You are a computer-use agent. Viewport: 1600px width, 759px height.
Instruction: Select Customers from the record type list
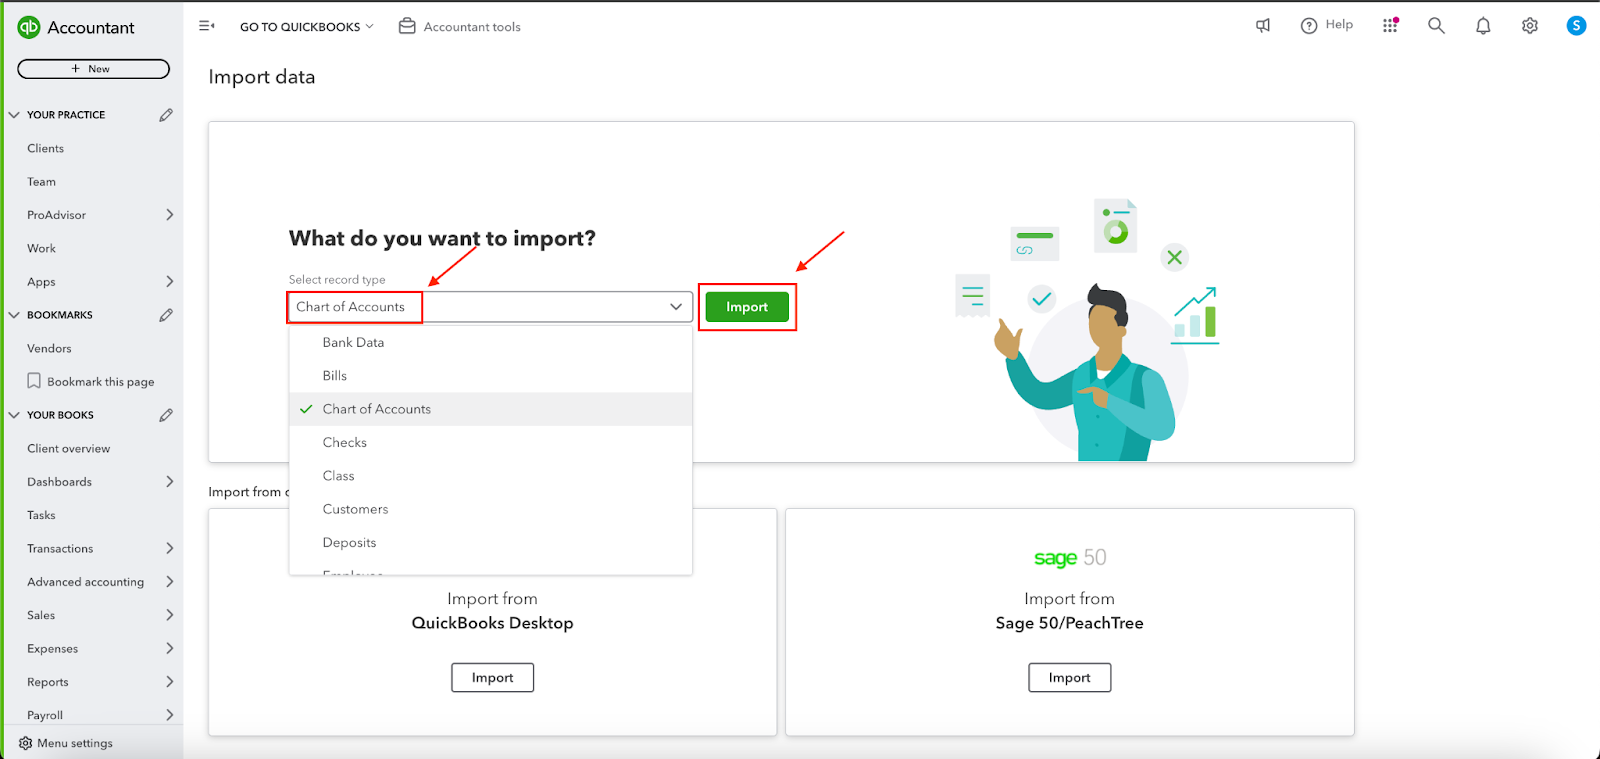(491, 509)
